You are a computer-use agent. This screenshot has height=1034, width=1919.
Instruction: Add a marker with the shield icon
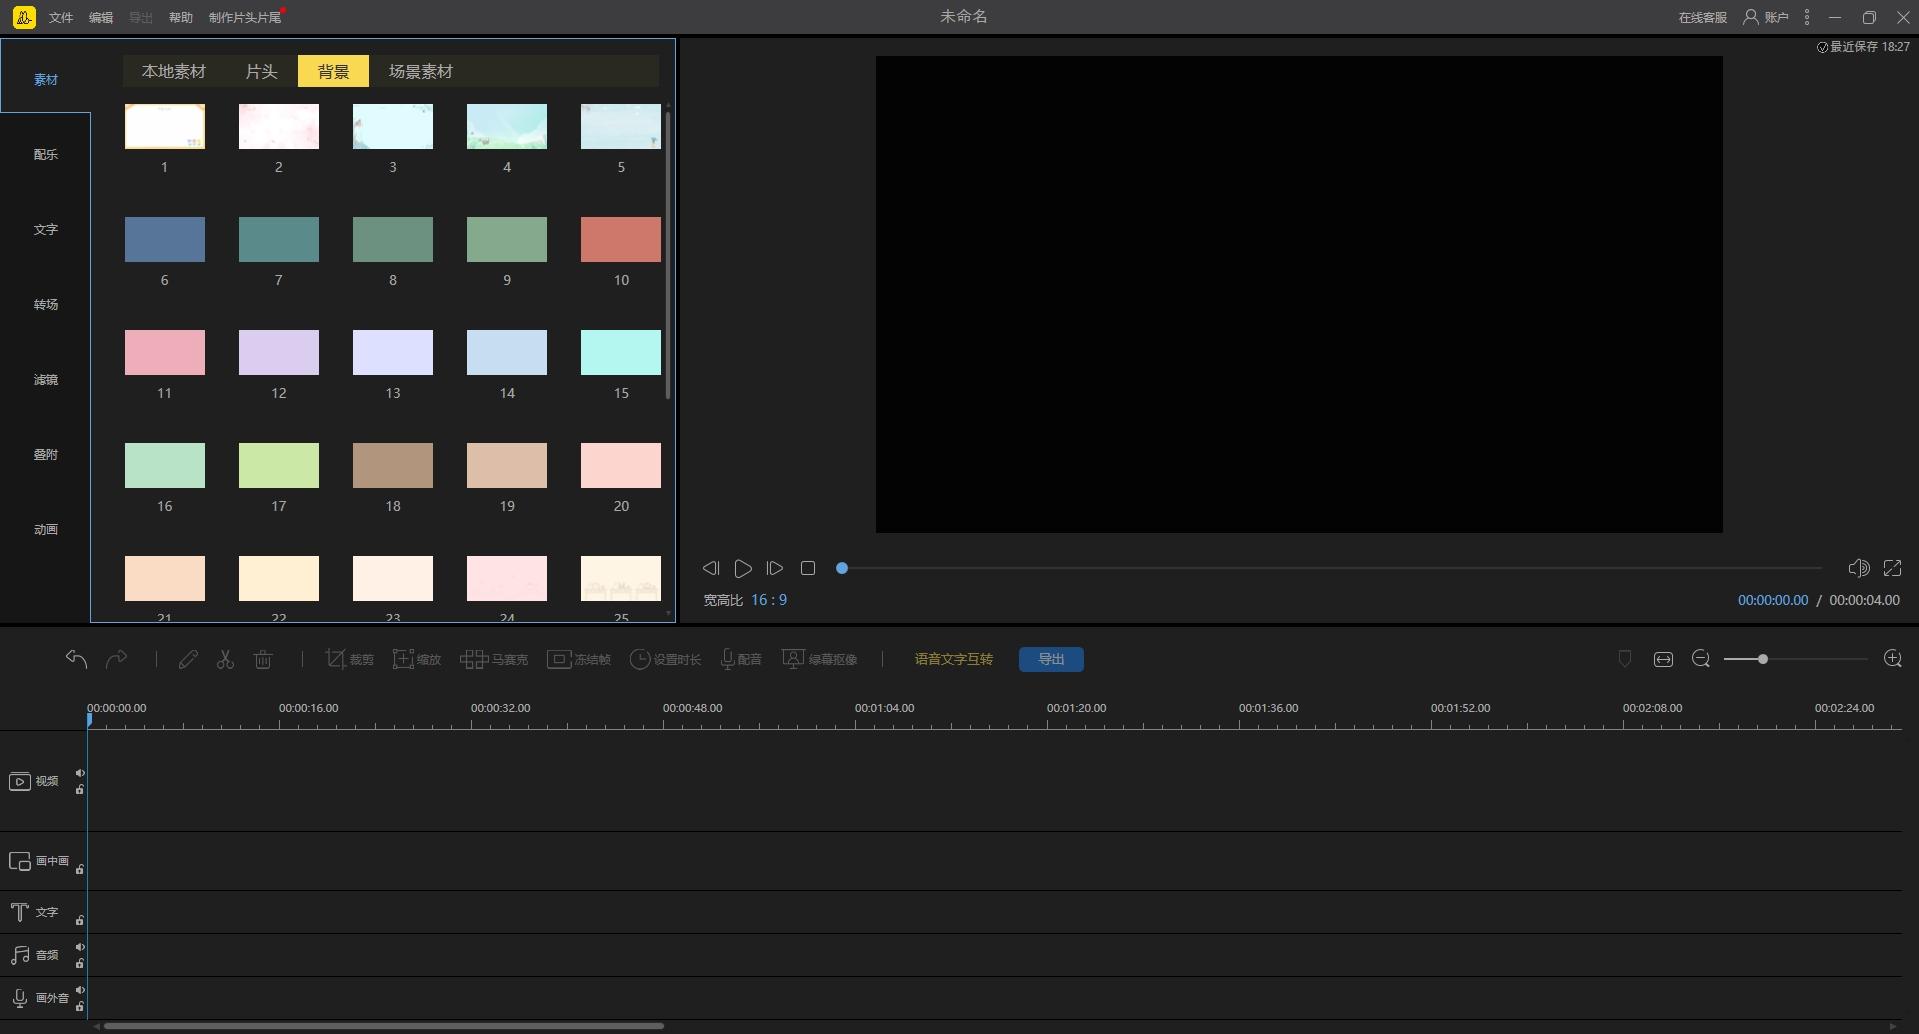click(1625, 659)
